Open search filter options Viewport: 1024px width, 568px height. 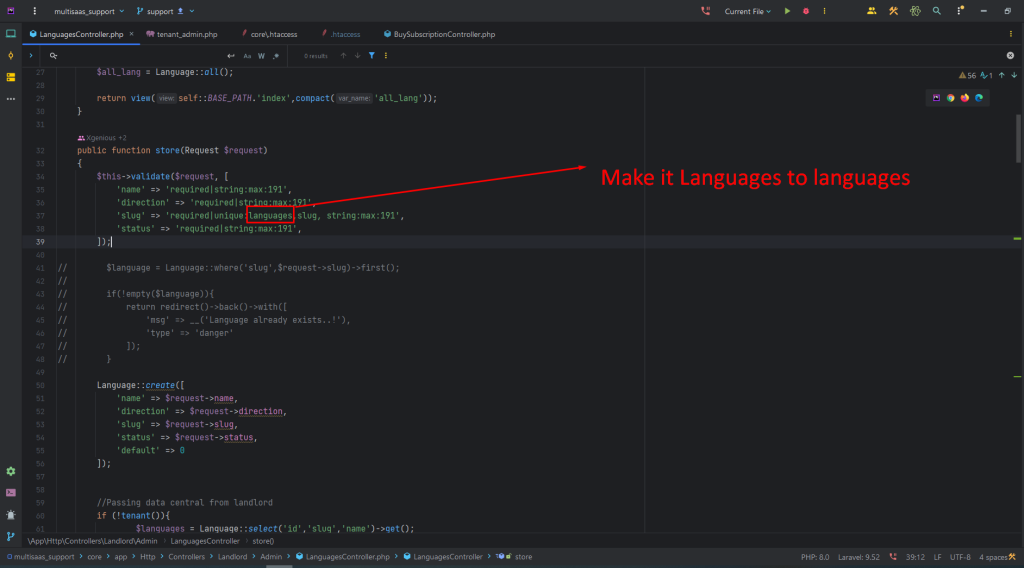click(x=372, y=56)
